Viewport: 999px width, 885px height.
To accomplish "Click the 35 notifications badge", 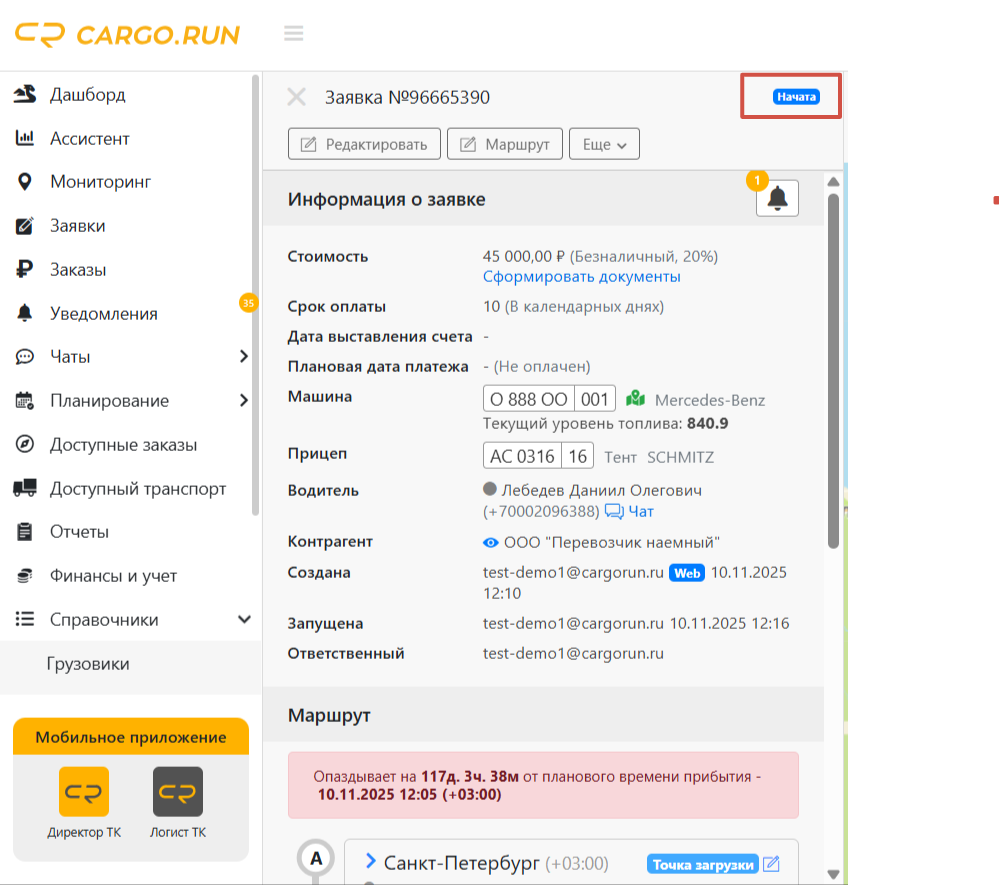I will (x=248, y=303).
